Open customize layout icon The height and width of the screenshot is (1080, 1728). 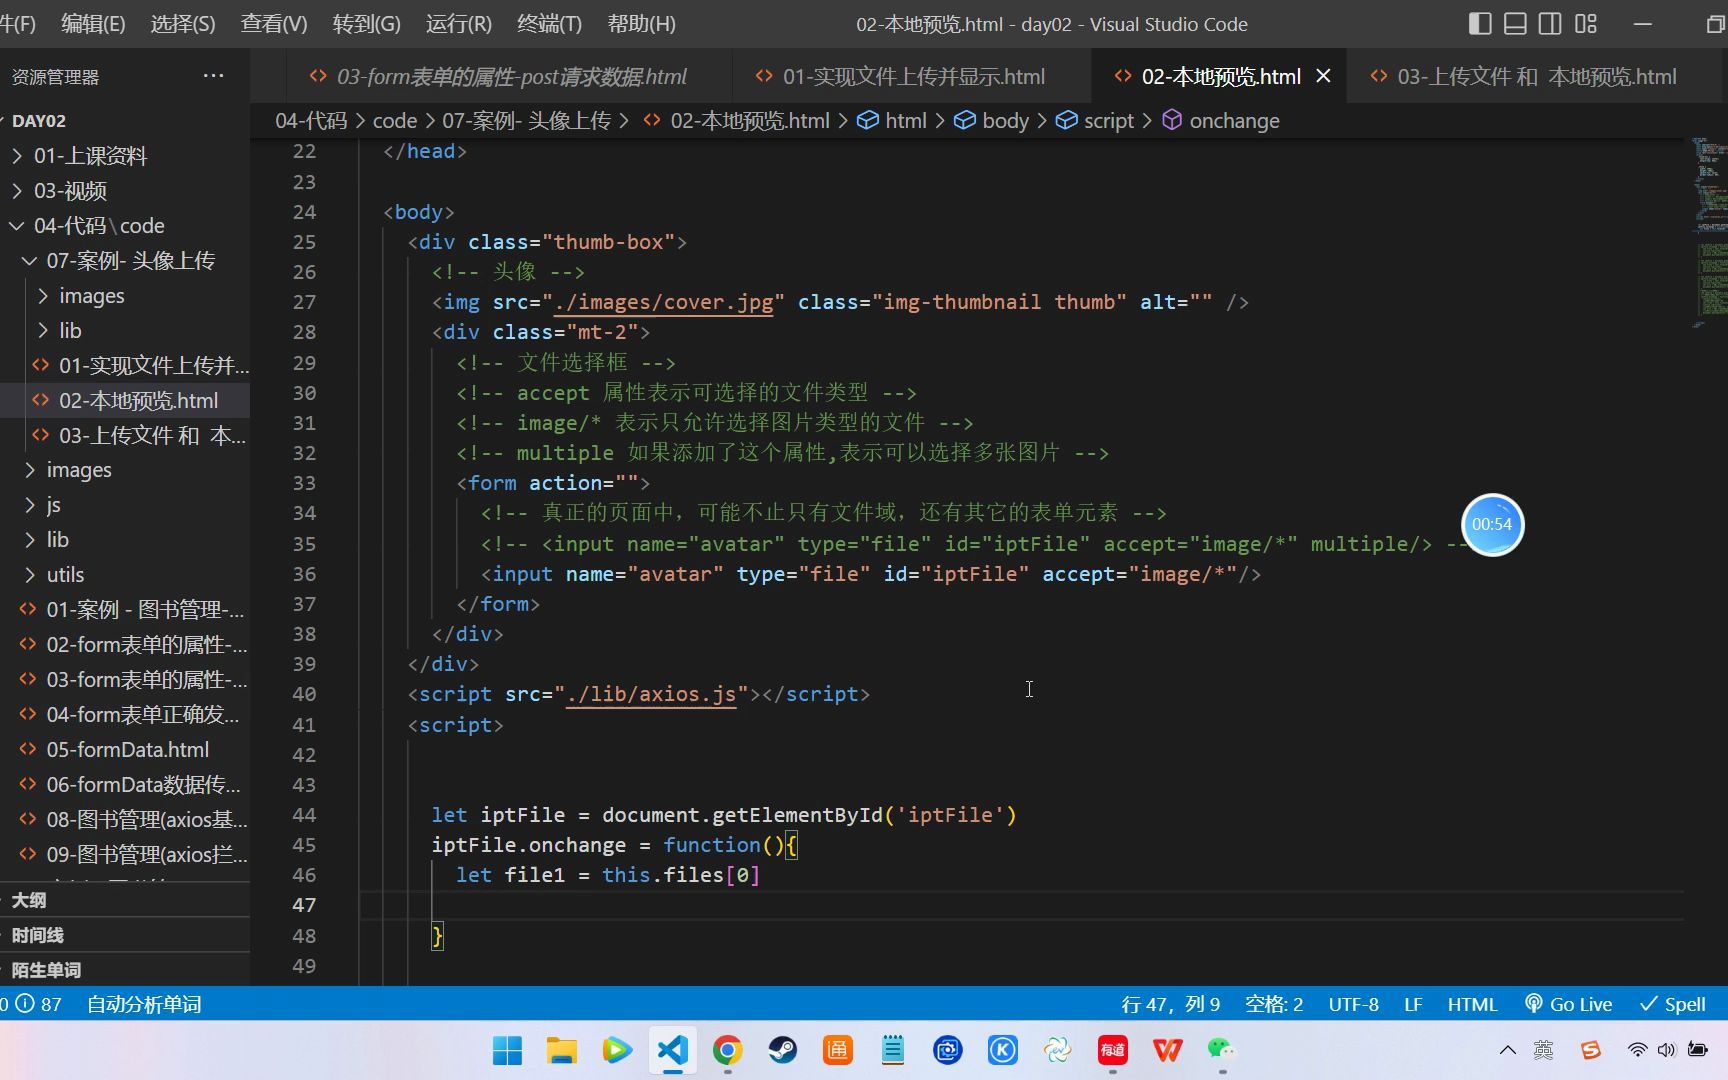(x=1586, y=24)
